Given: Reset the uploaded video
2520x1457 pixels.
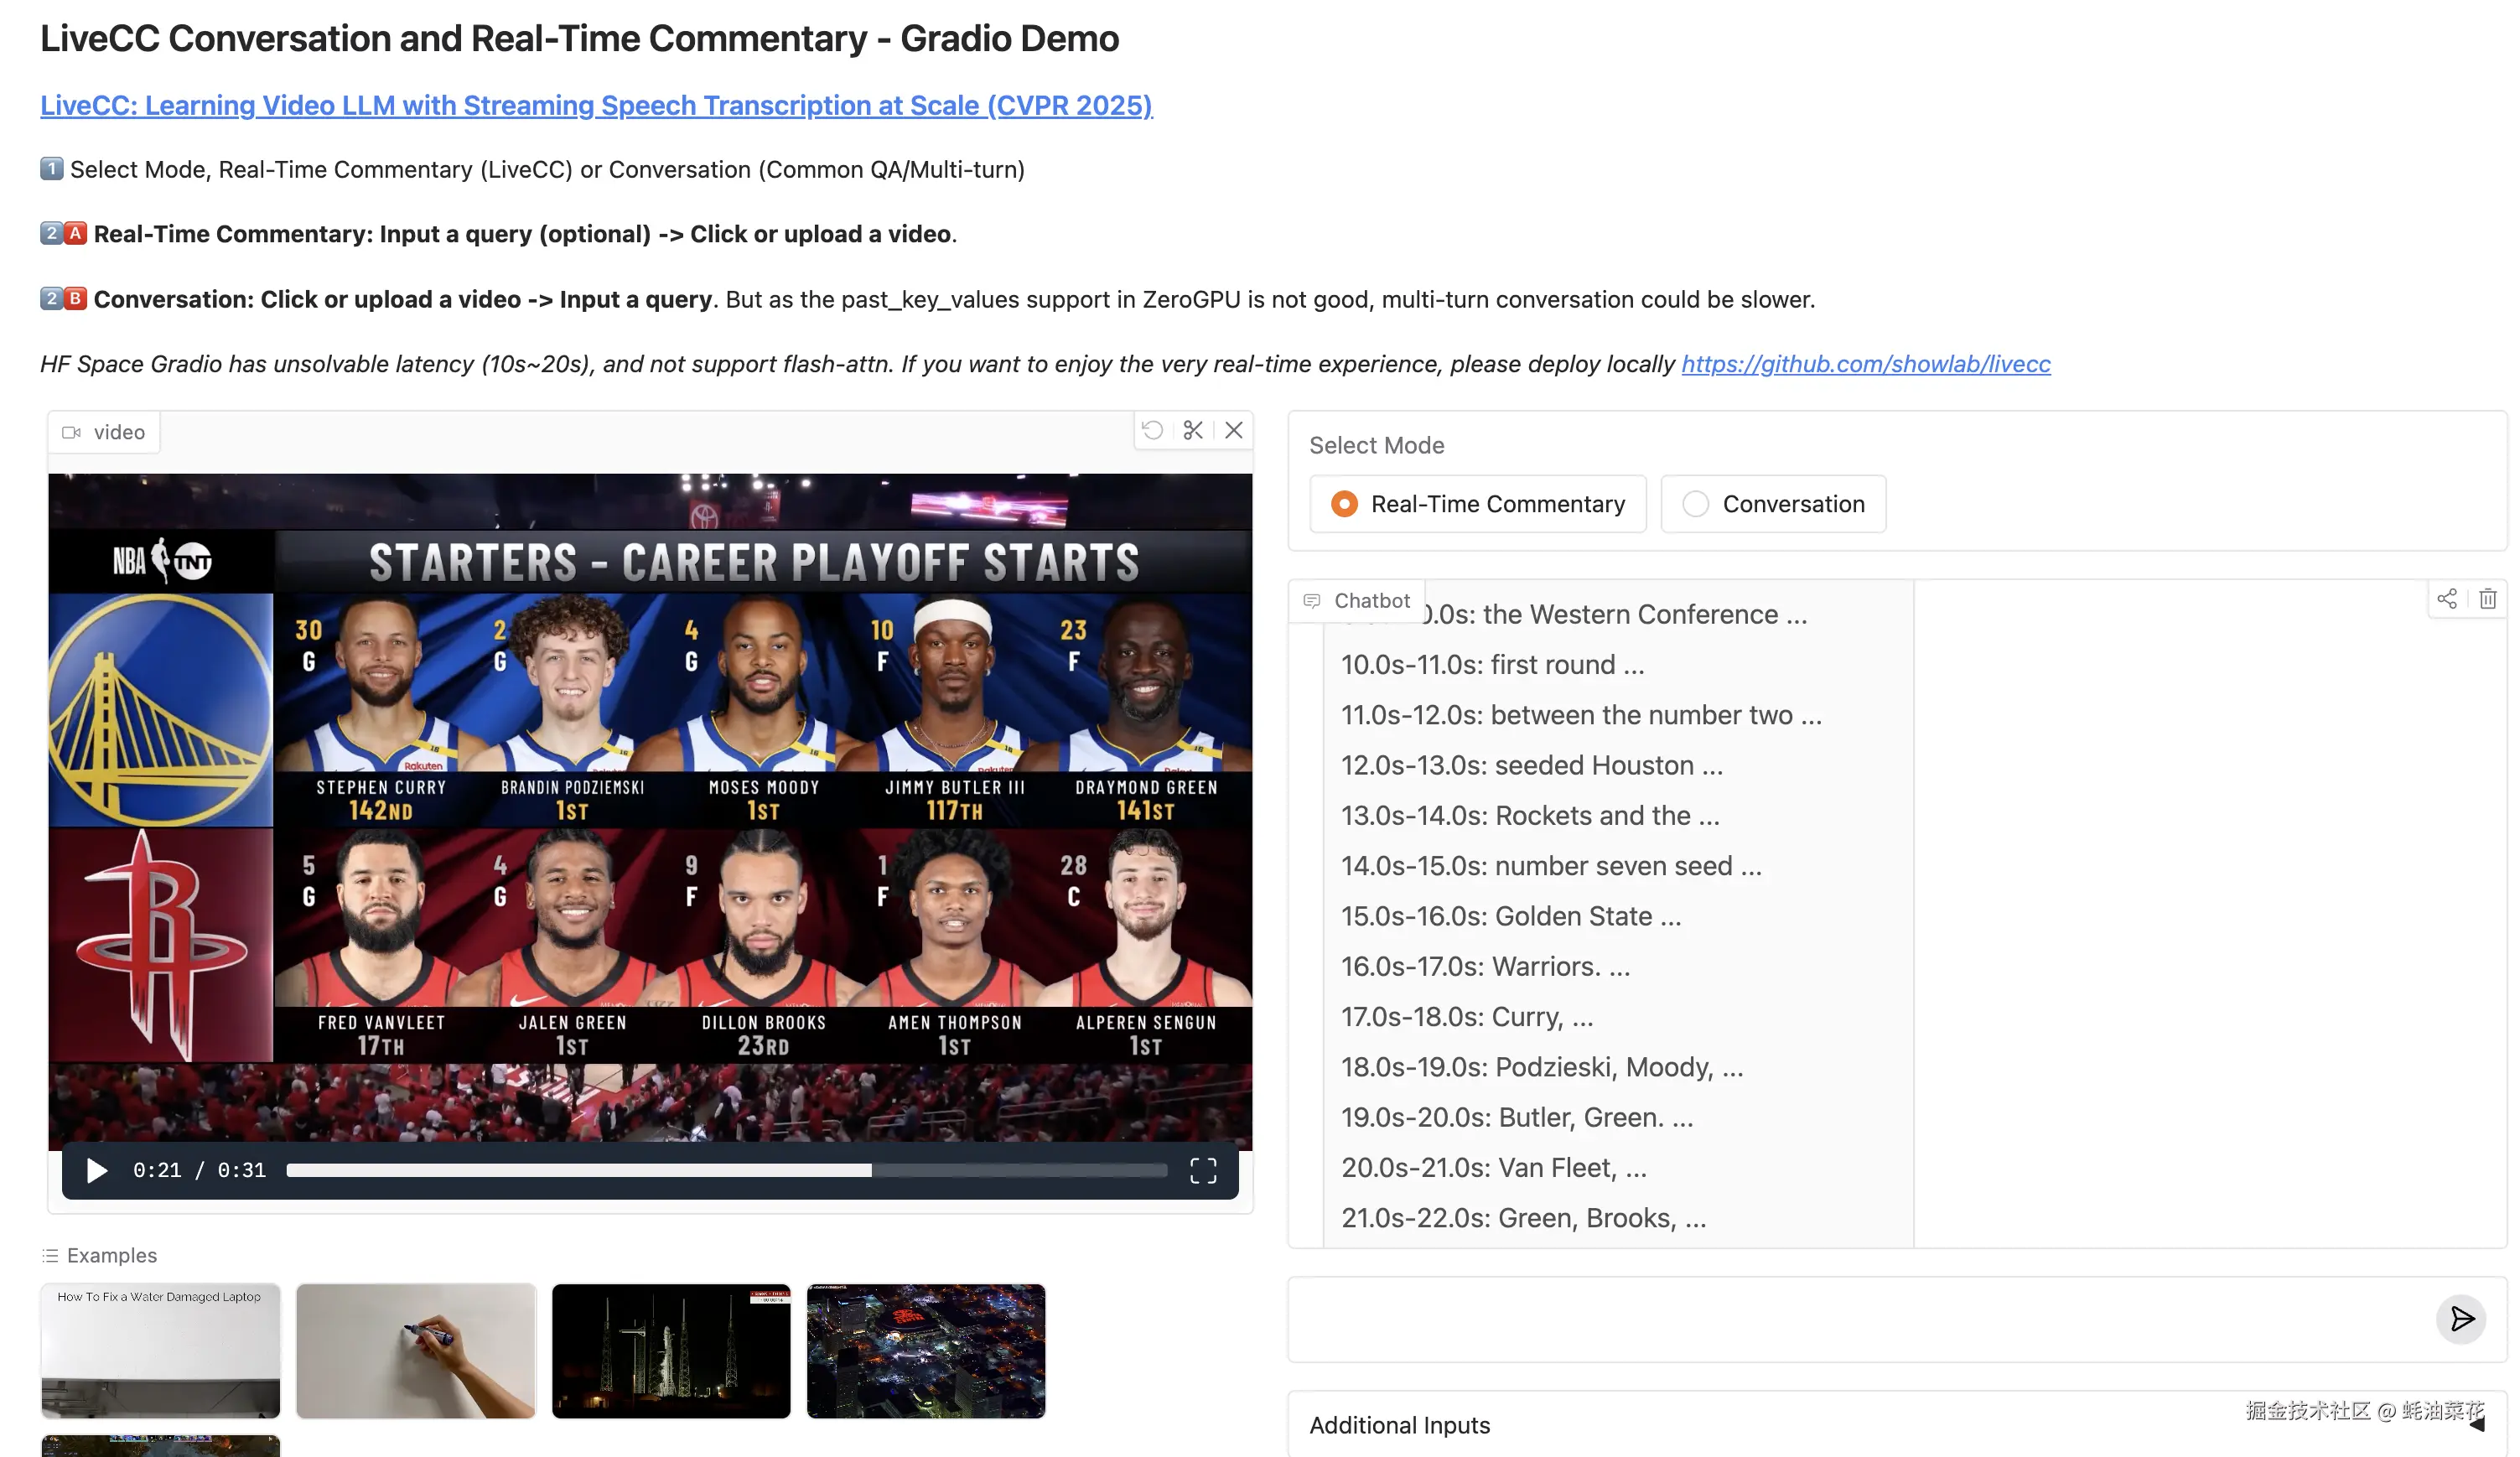Looking at the screenshot, I should coord(1152,430).
